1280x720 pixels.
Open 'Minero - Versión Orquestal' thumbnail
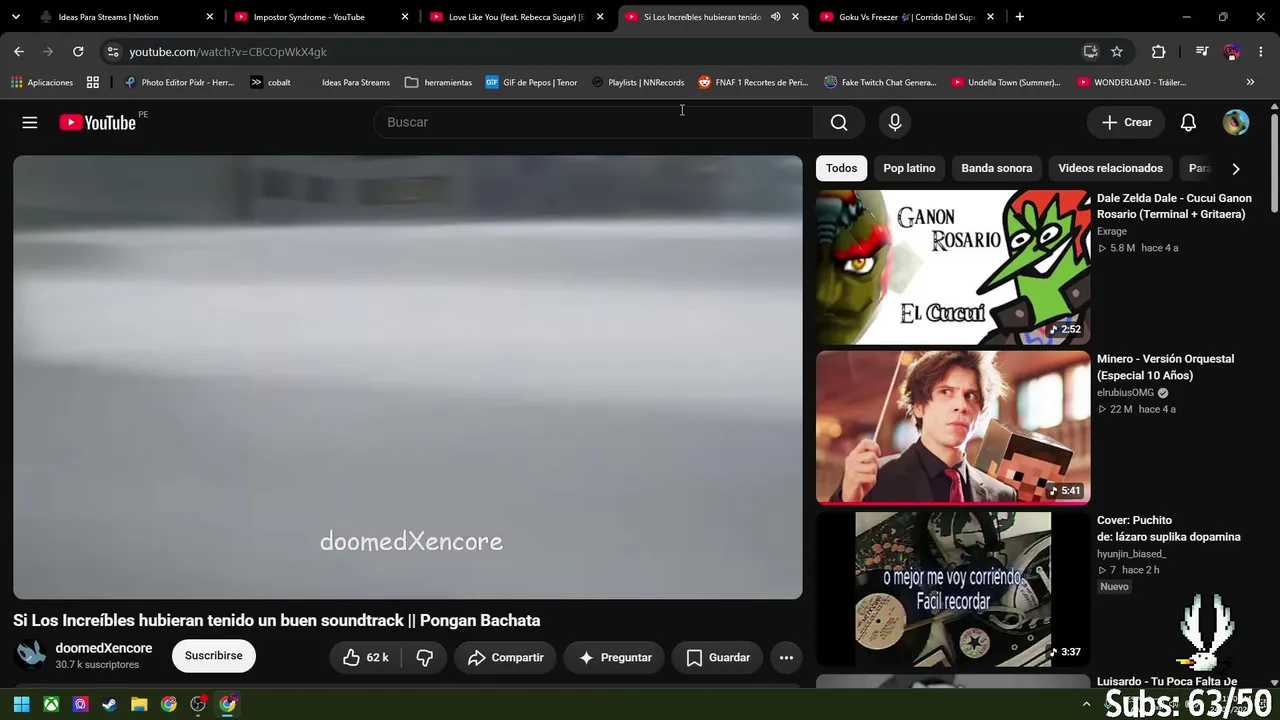click(x=953, y=427)
